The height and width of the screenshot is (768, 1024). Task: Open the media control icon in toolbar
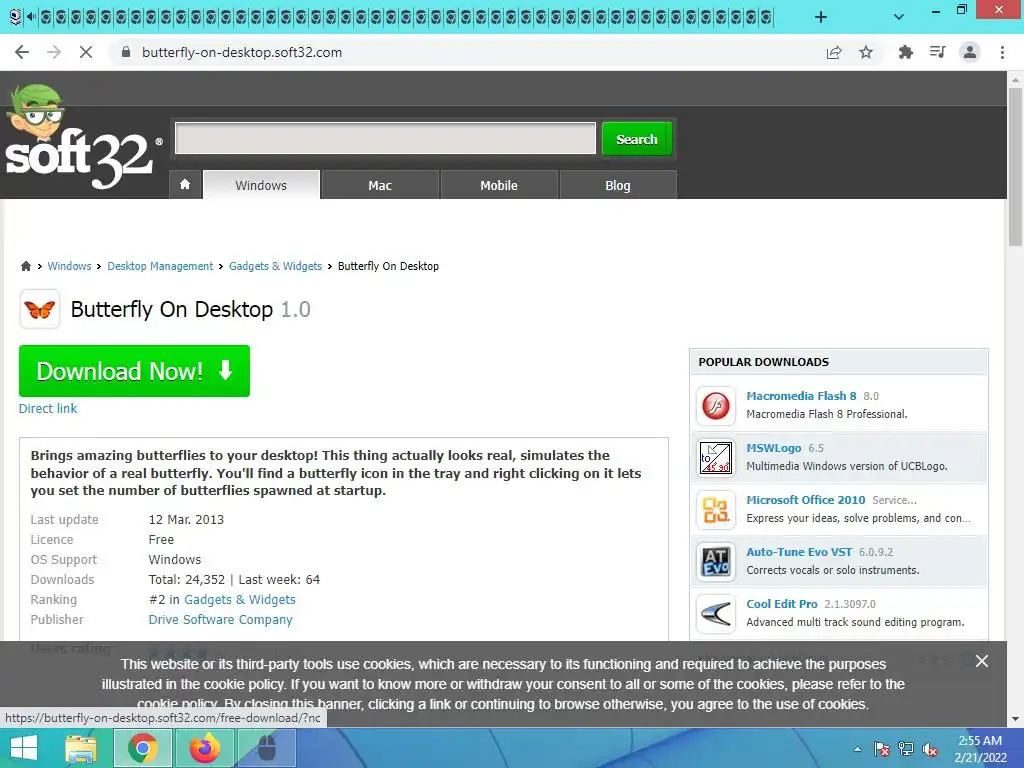(x=937, y=52)
